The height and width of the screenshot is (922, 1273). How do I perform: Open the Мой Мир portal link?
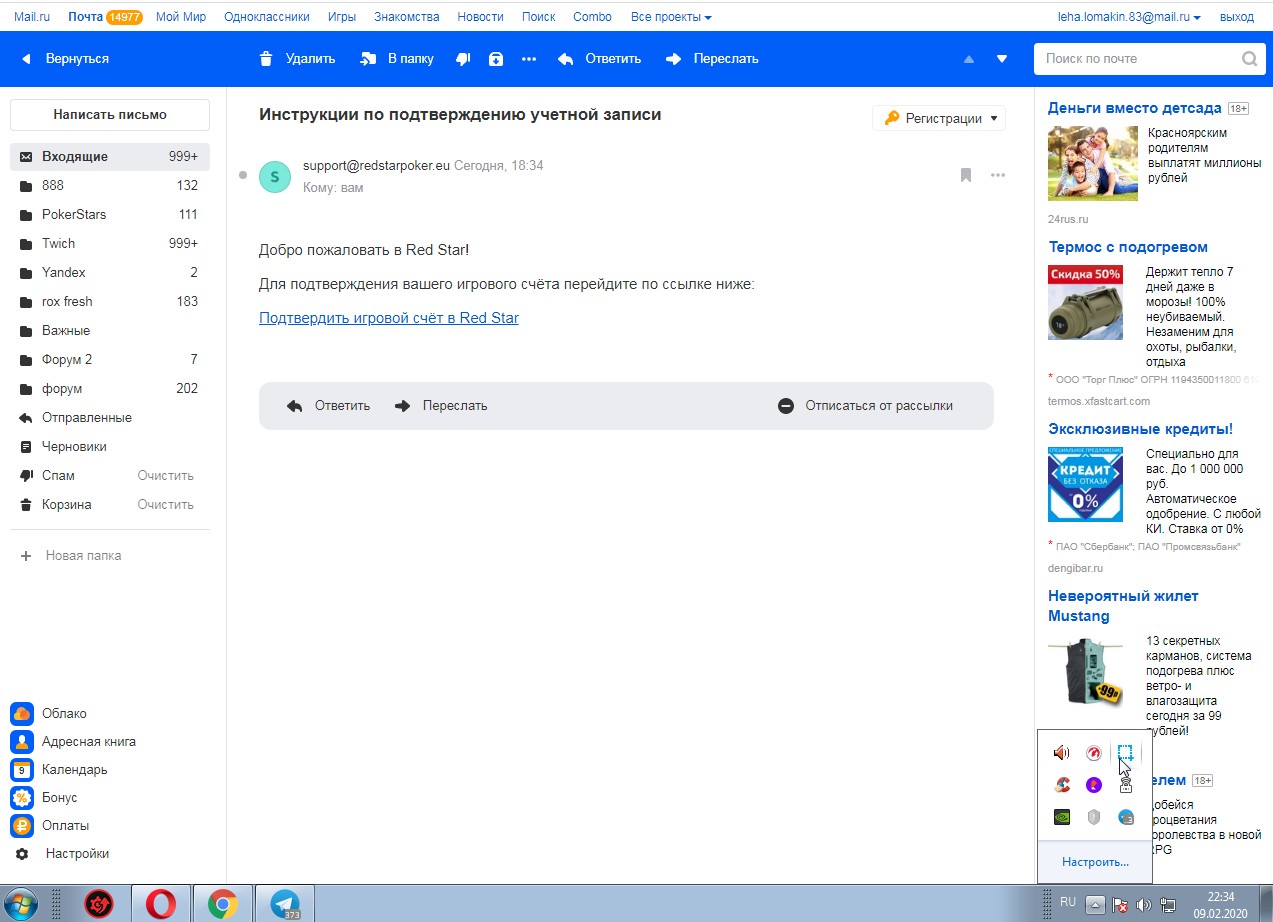pyautogui.click(x=181, y=17)
